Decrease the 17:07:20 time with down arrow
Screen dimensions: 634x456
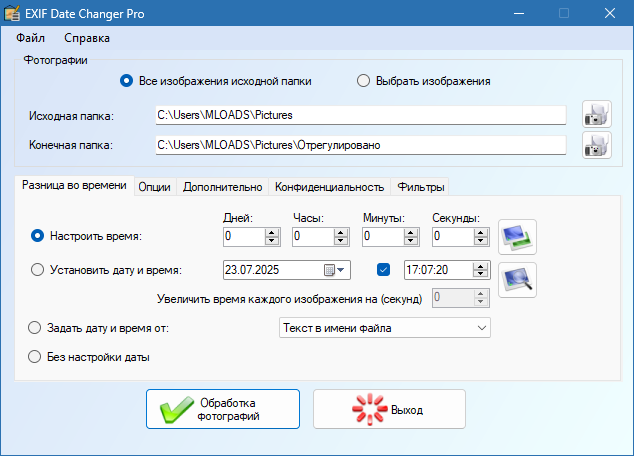click(481, 274)
